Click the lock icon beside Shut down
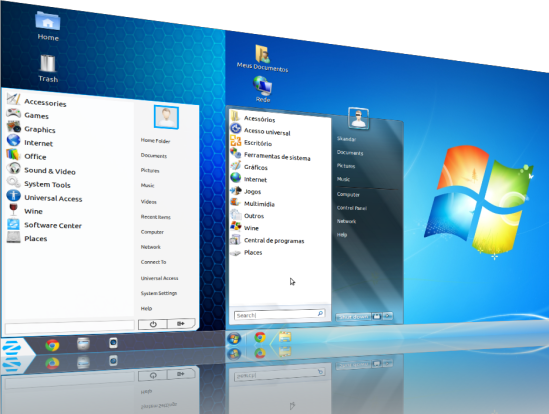Image resolution: width=549 pixels, height=414 pixels. (x=377, y=316)
